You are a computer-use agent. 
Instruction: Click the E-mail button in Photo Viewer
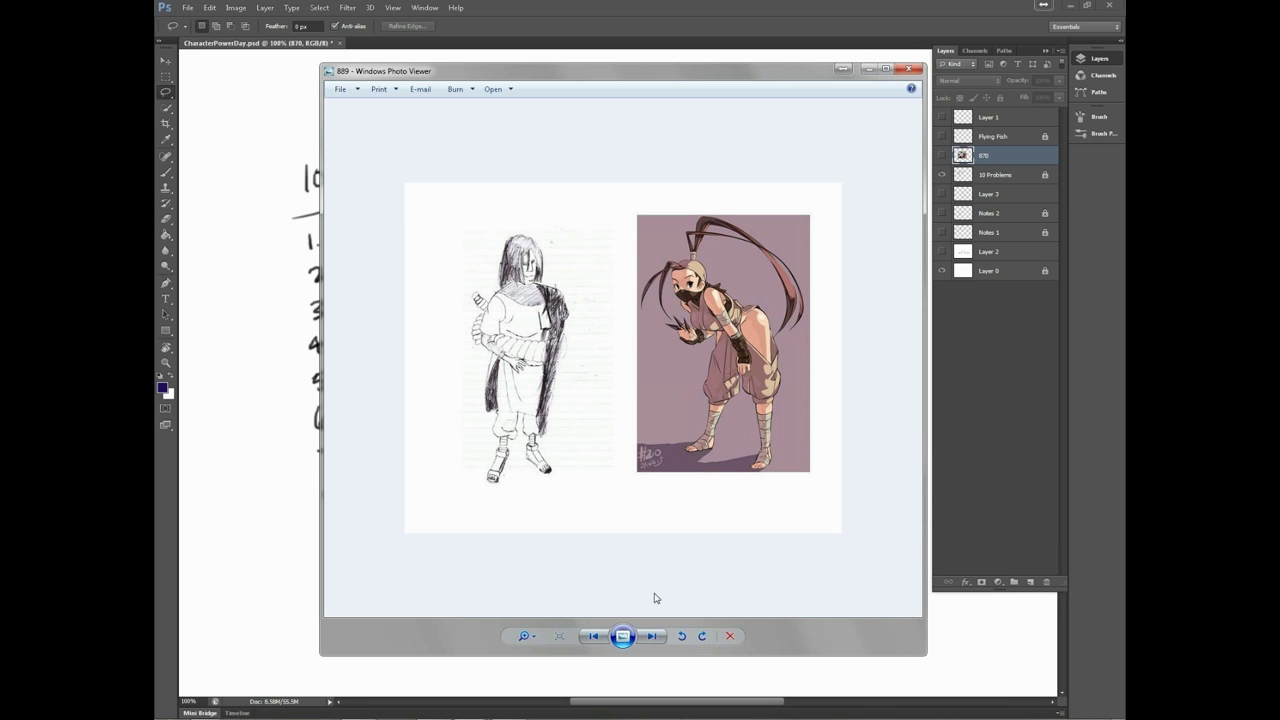(x=420, y=89)
